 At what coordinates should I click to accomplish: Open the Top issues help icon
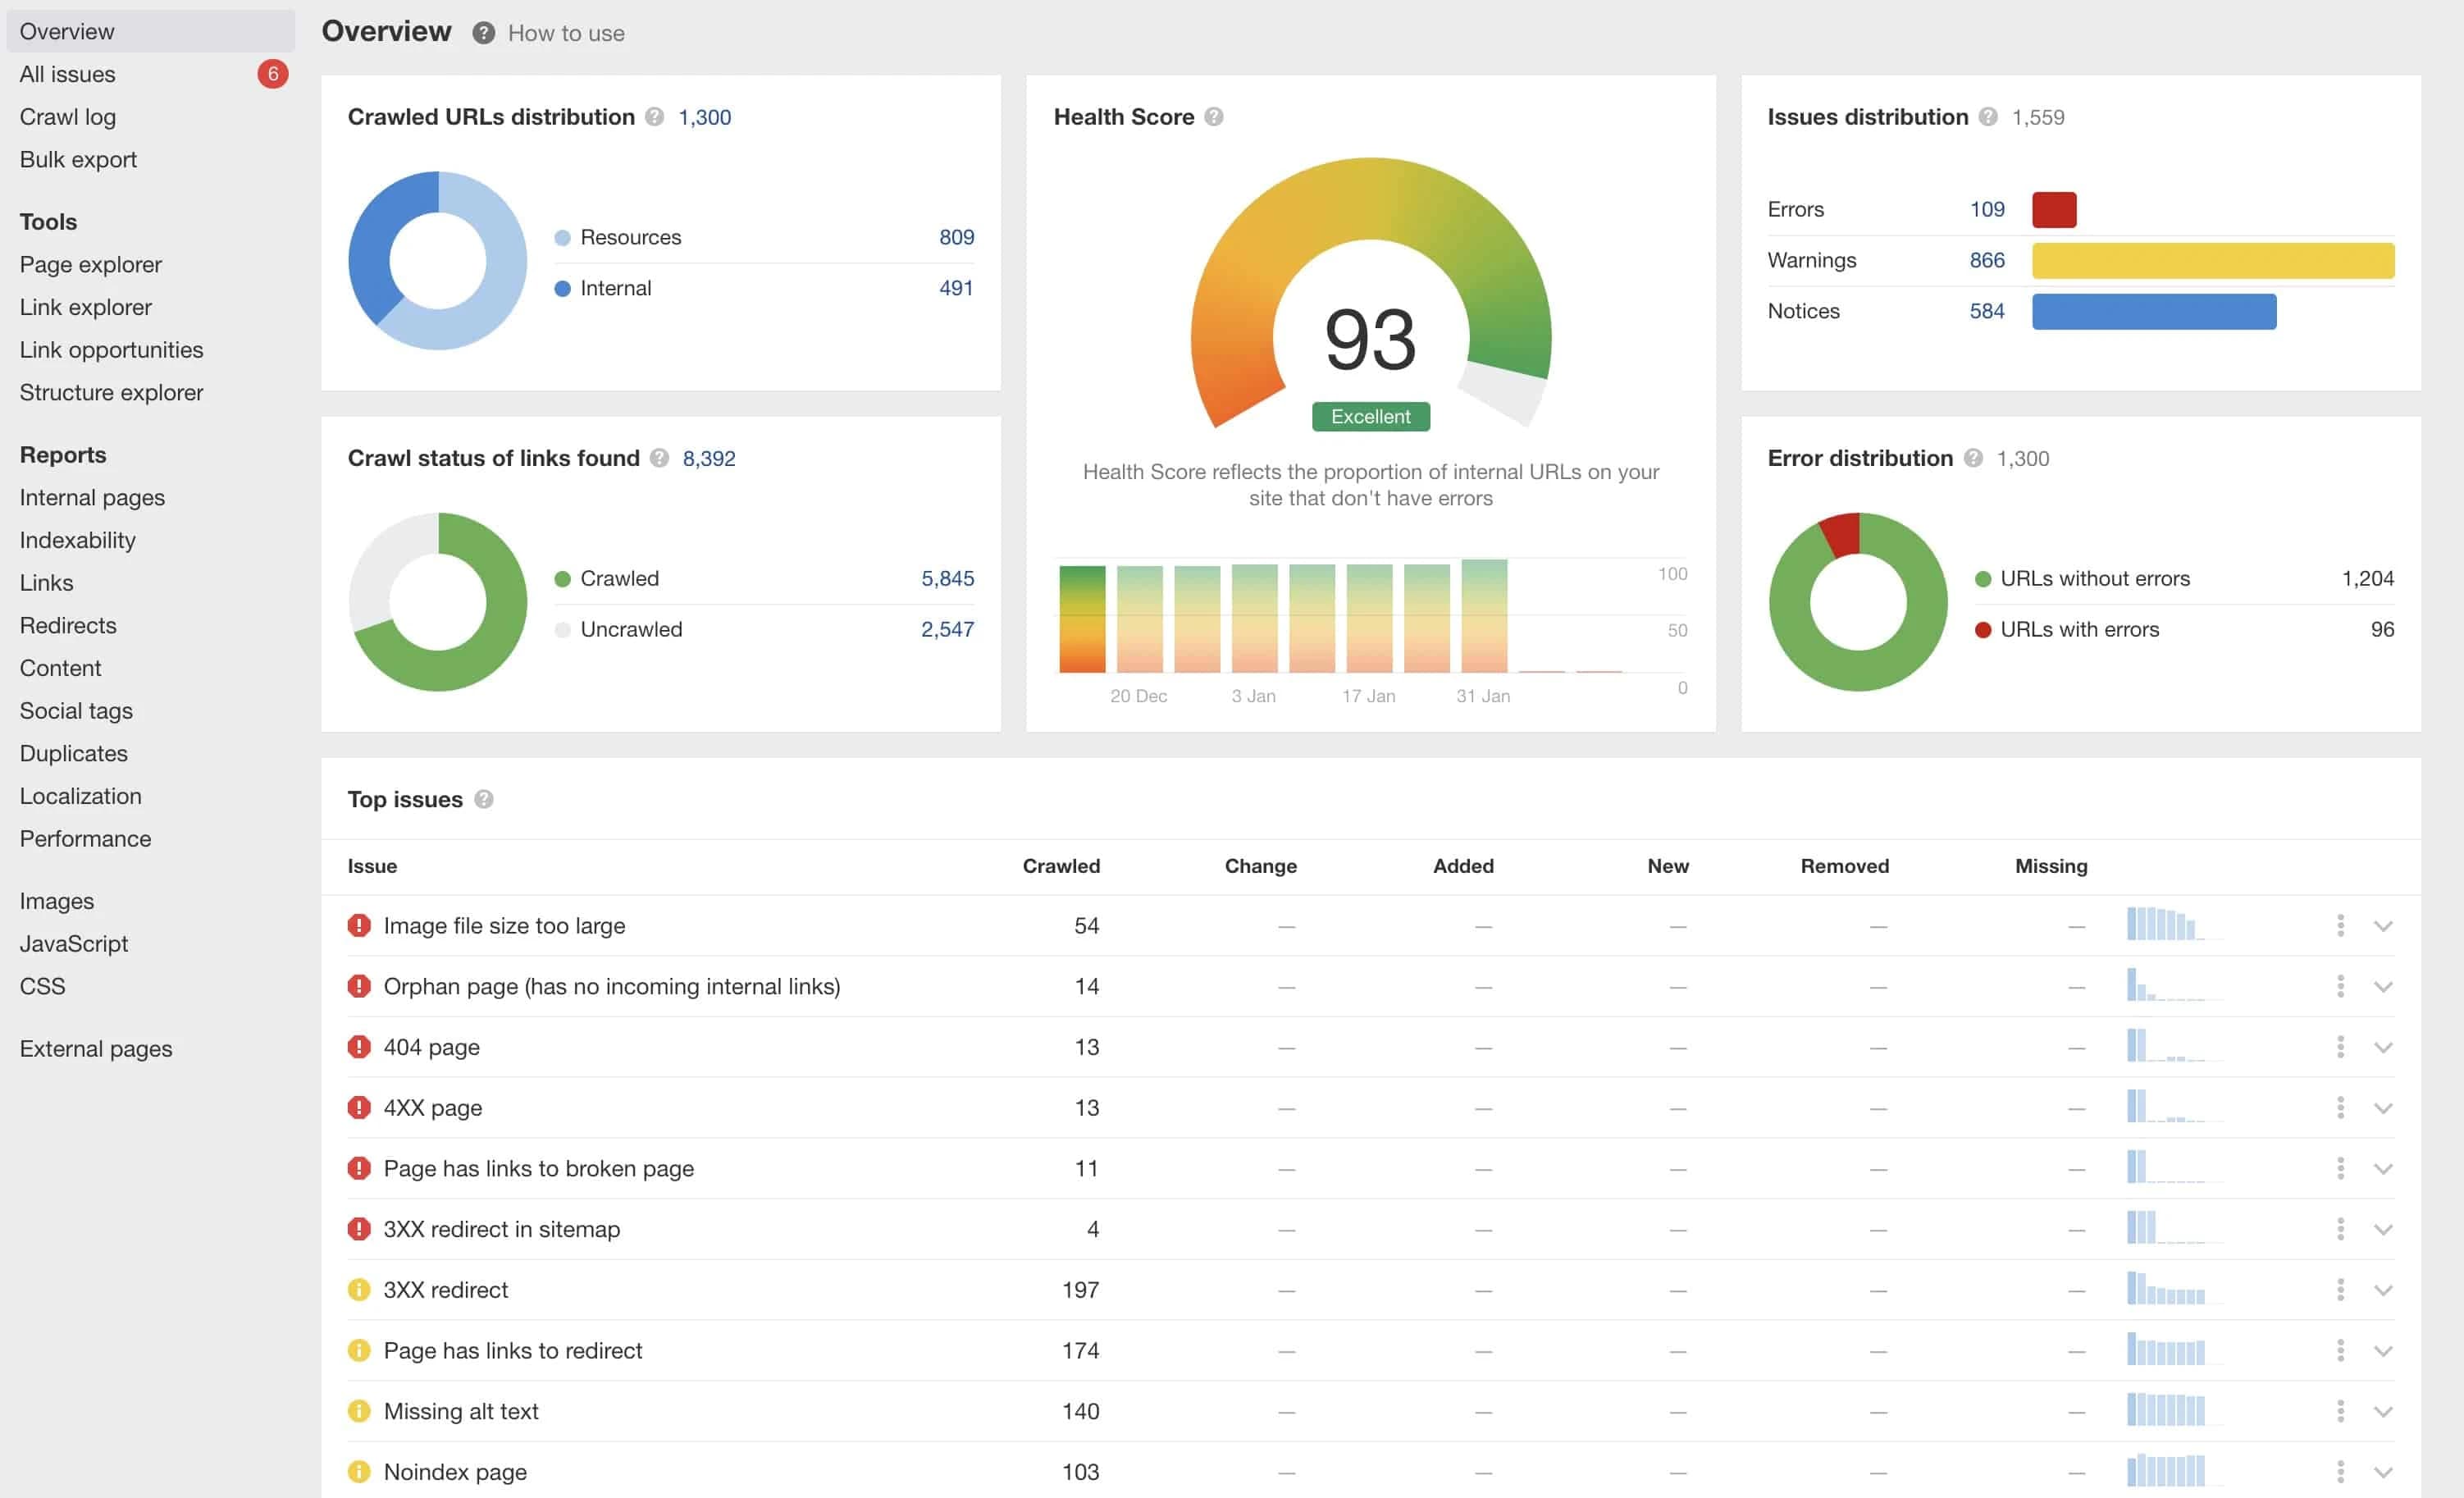[x=484, y=799]
